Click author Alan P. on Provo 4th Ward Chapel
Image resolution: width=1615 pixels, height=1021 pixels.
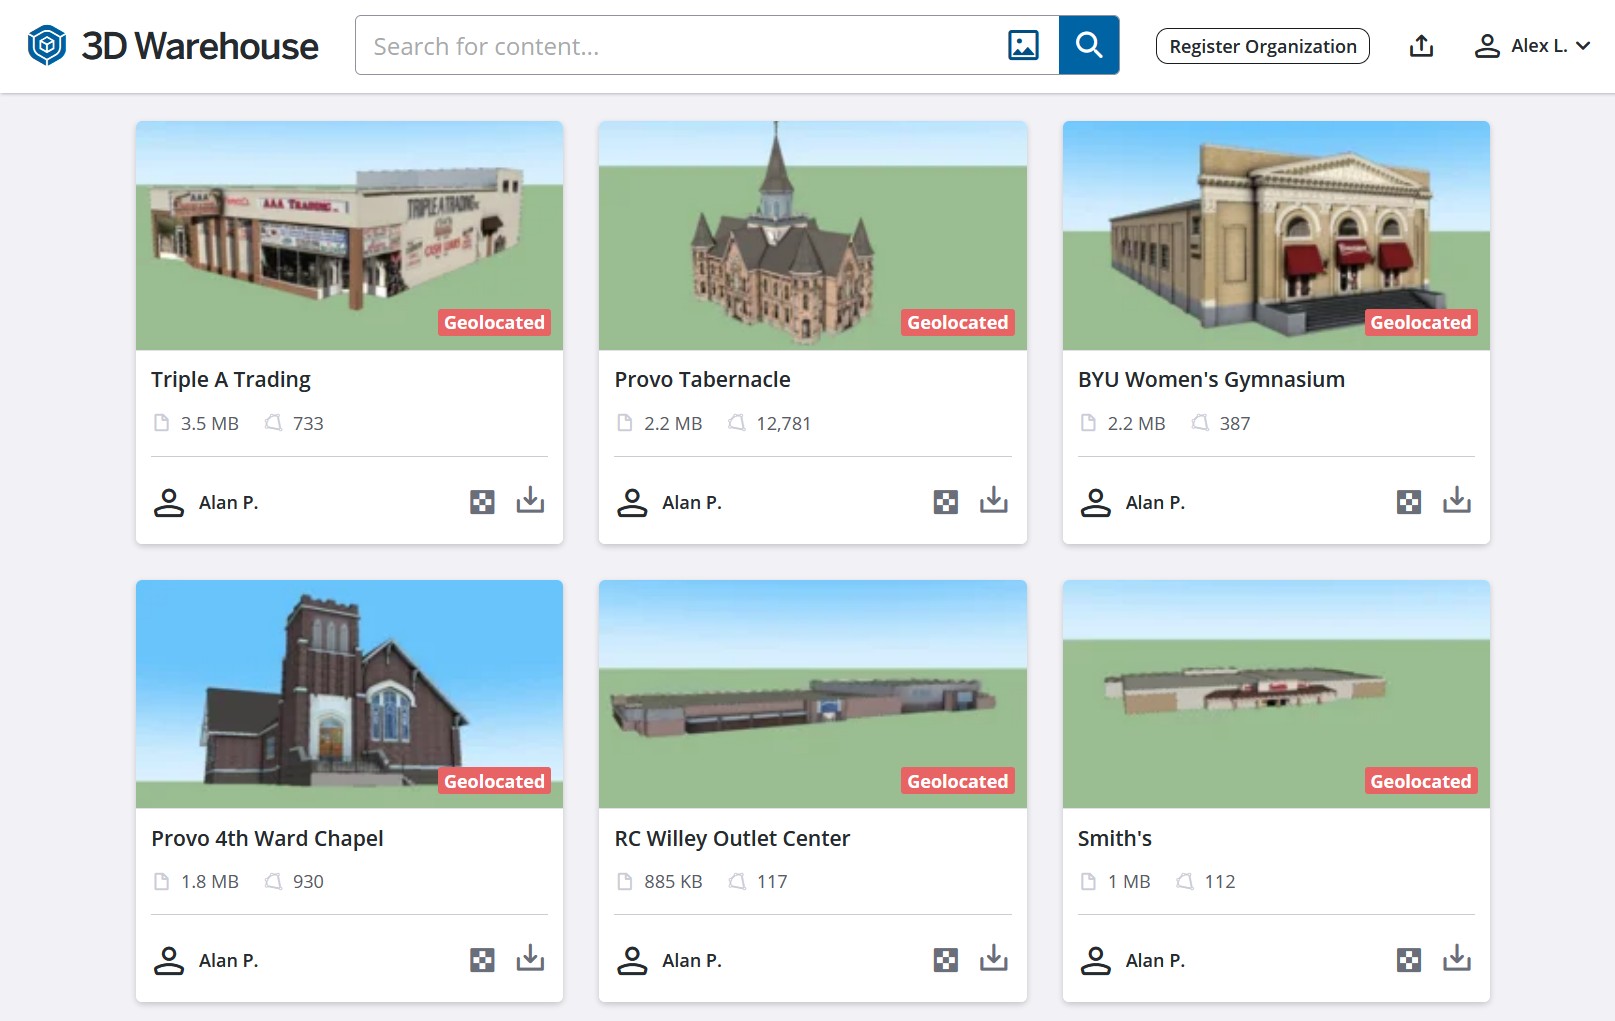click(206, 960)
